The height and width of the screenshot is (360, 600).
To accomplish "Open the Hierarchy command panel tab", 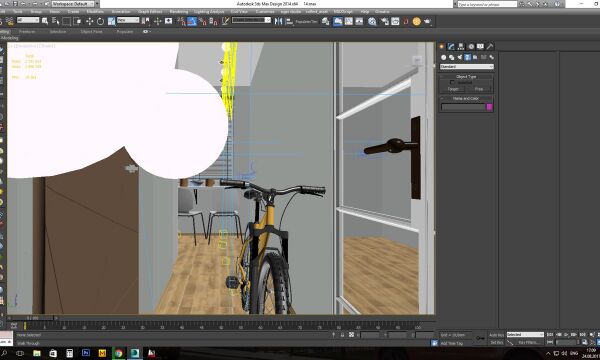I will pos(461,46).
